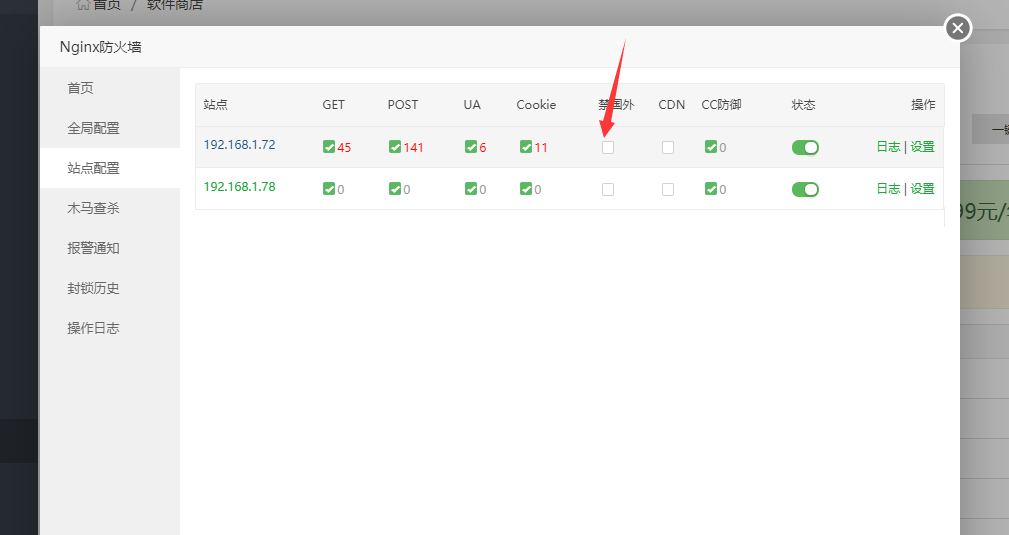This screenshot has height=535, width=1009.
Task: Close the Nginx防火墙 dialog
Action: [958, 28]
